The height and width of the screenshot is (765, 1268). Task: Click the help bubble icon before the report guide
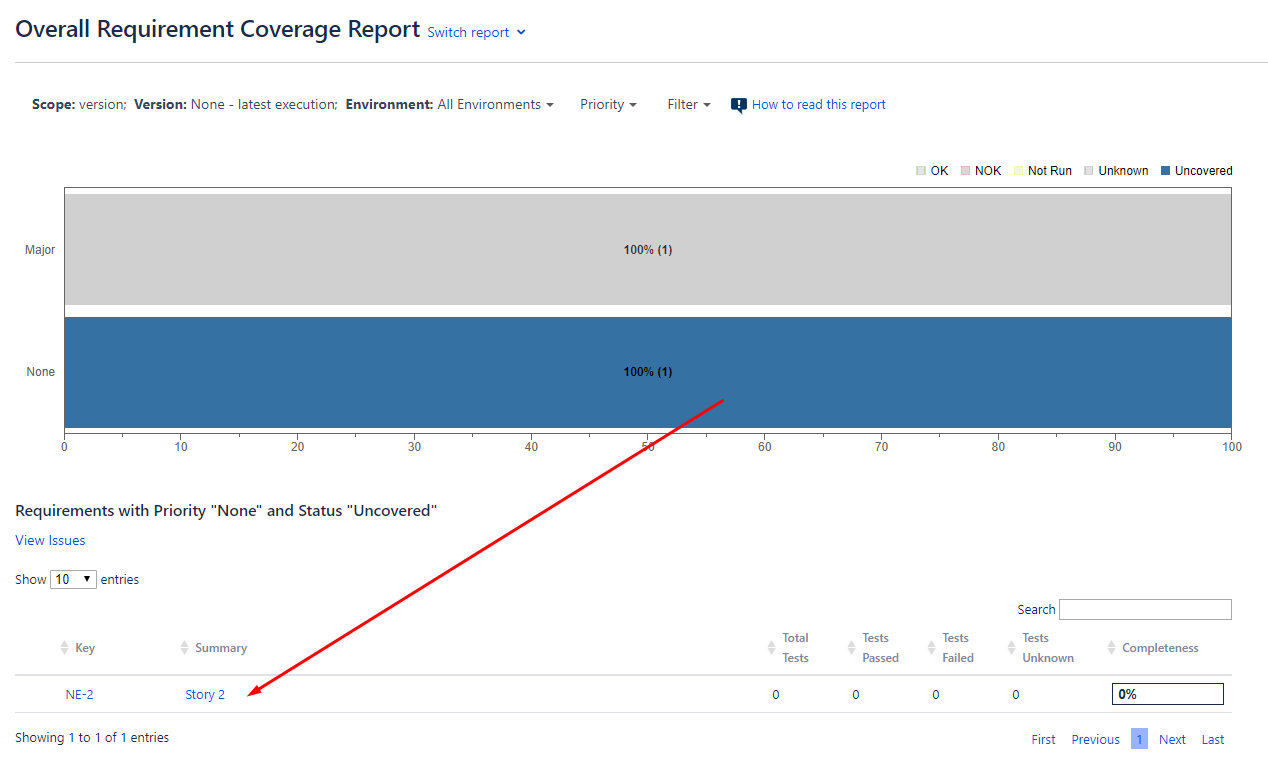pos(738,104)
